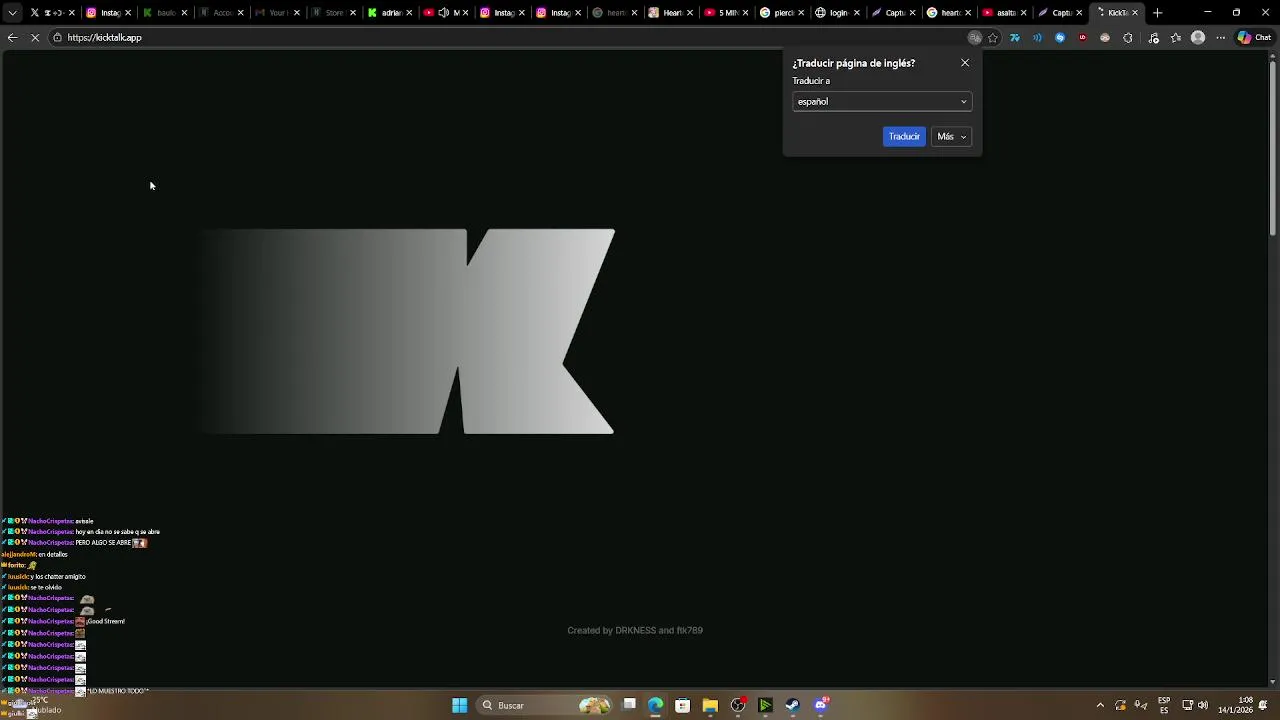Open the browser profile avatar
Viewport: 1280px width, 720px height.
(x=1198, y=37)
